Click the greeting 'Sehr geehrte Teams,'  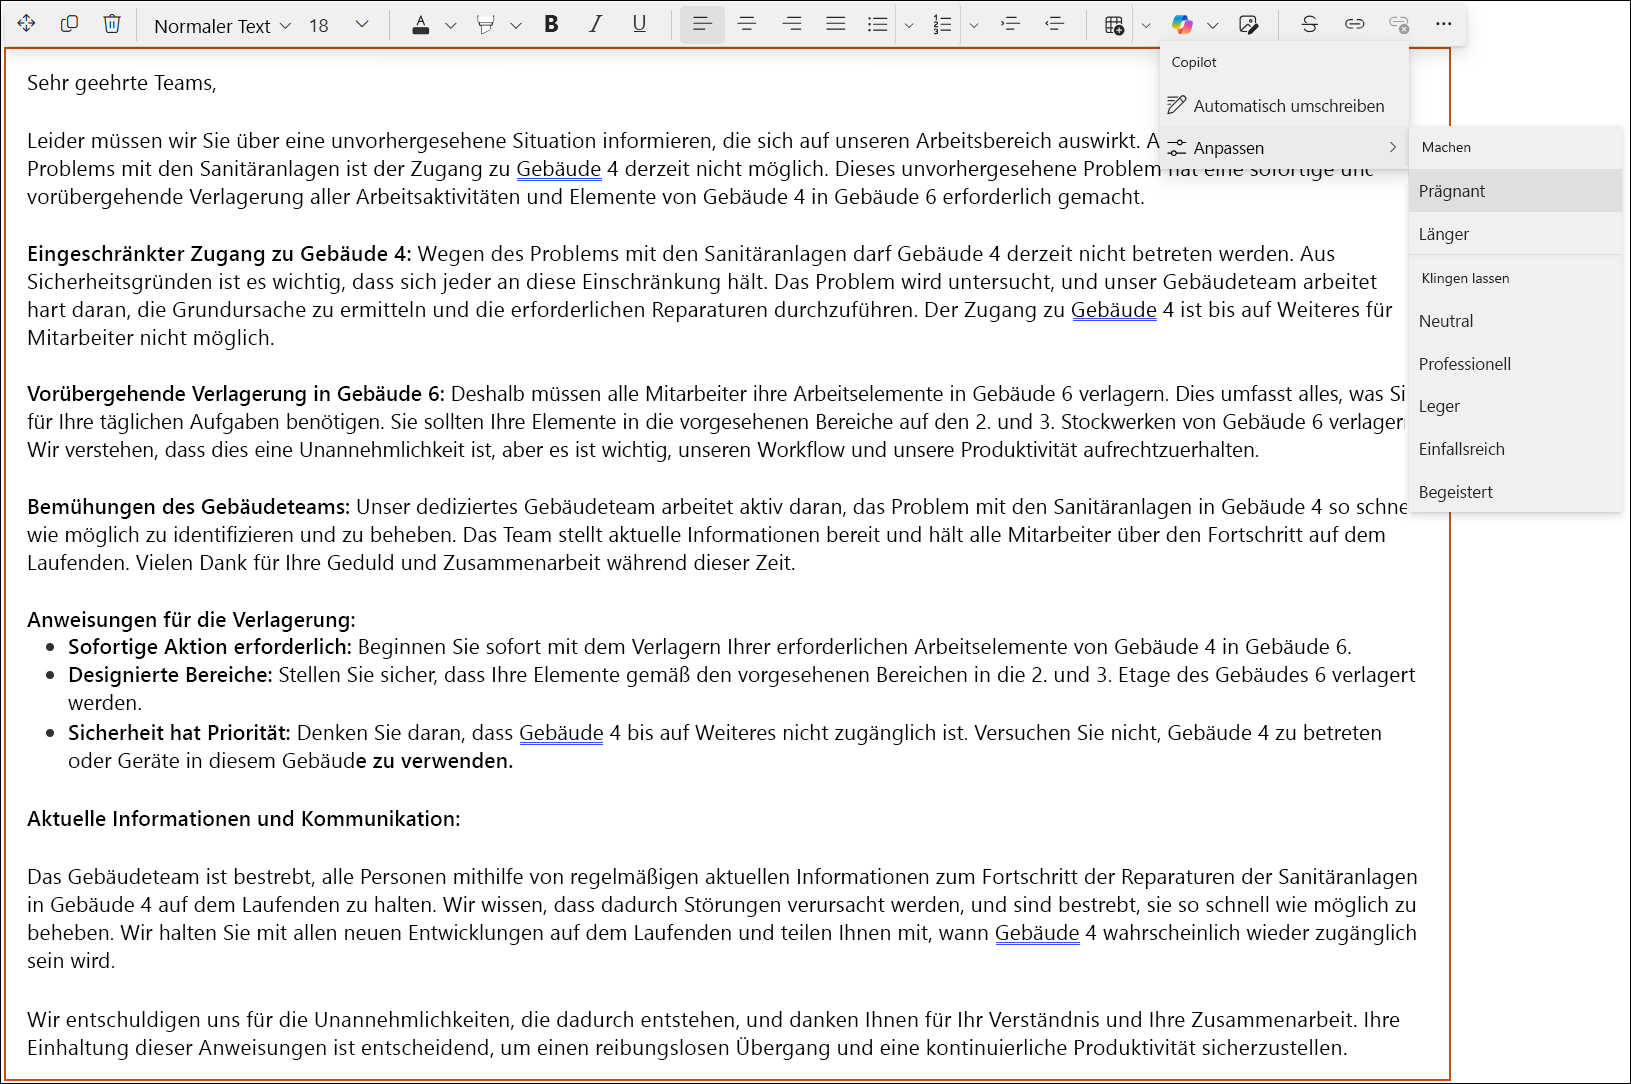pyautogui.click(x=122, y=83)
